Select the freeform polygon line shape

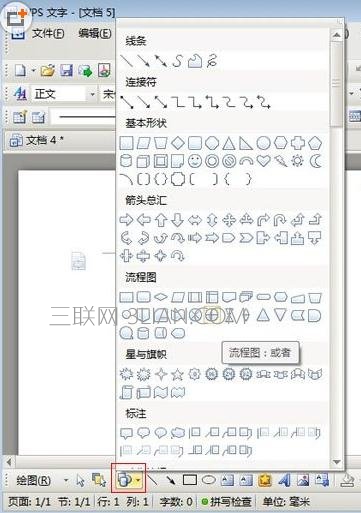tap(195, 61)
